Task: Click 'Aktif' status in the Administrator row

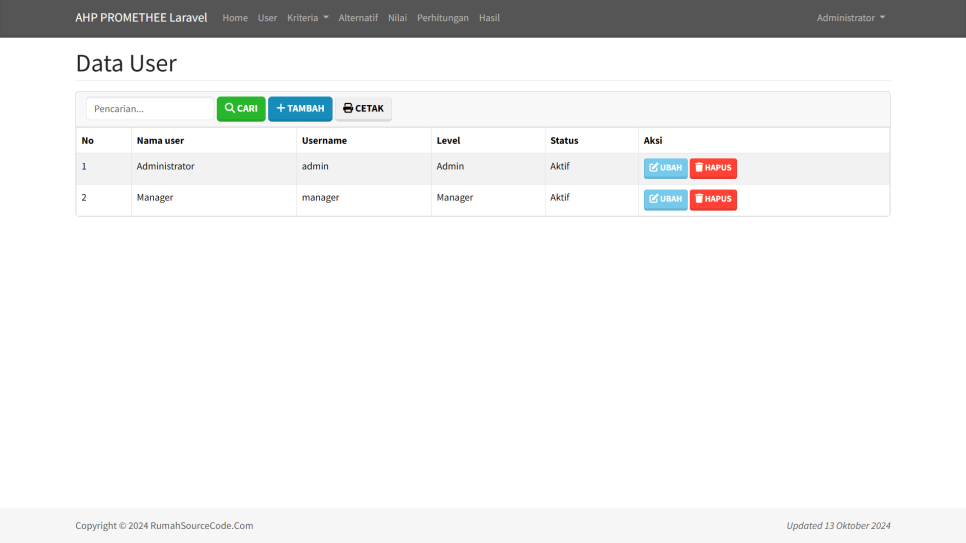Action: [559, 166]
